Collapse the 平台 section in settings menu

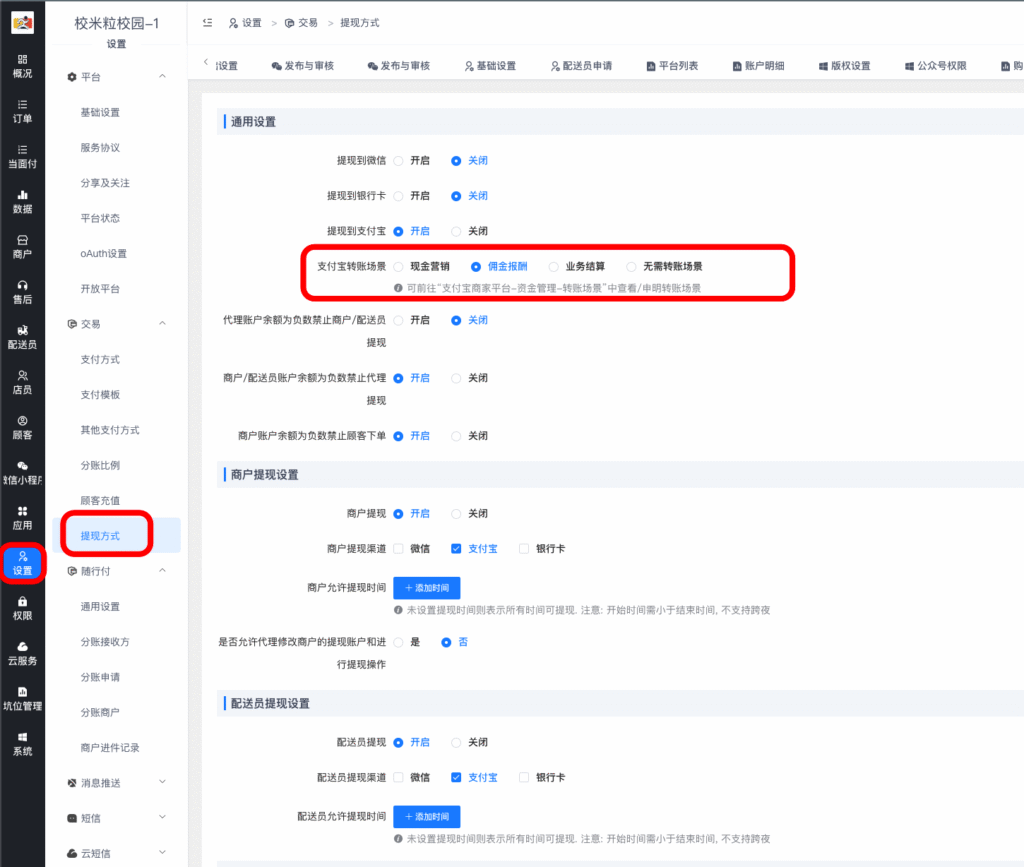162,77
